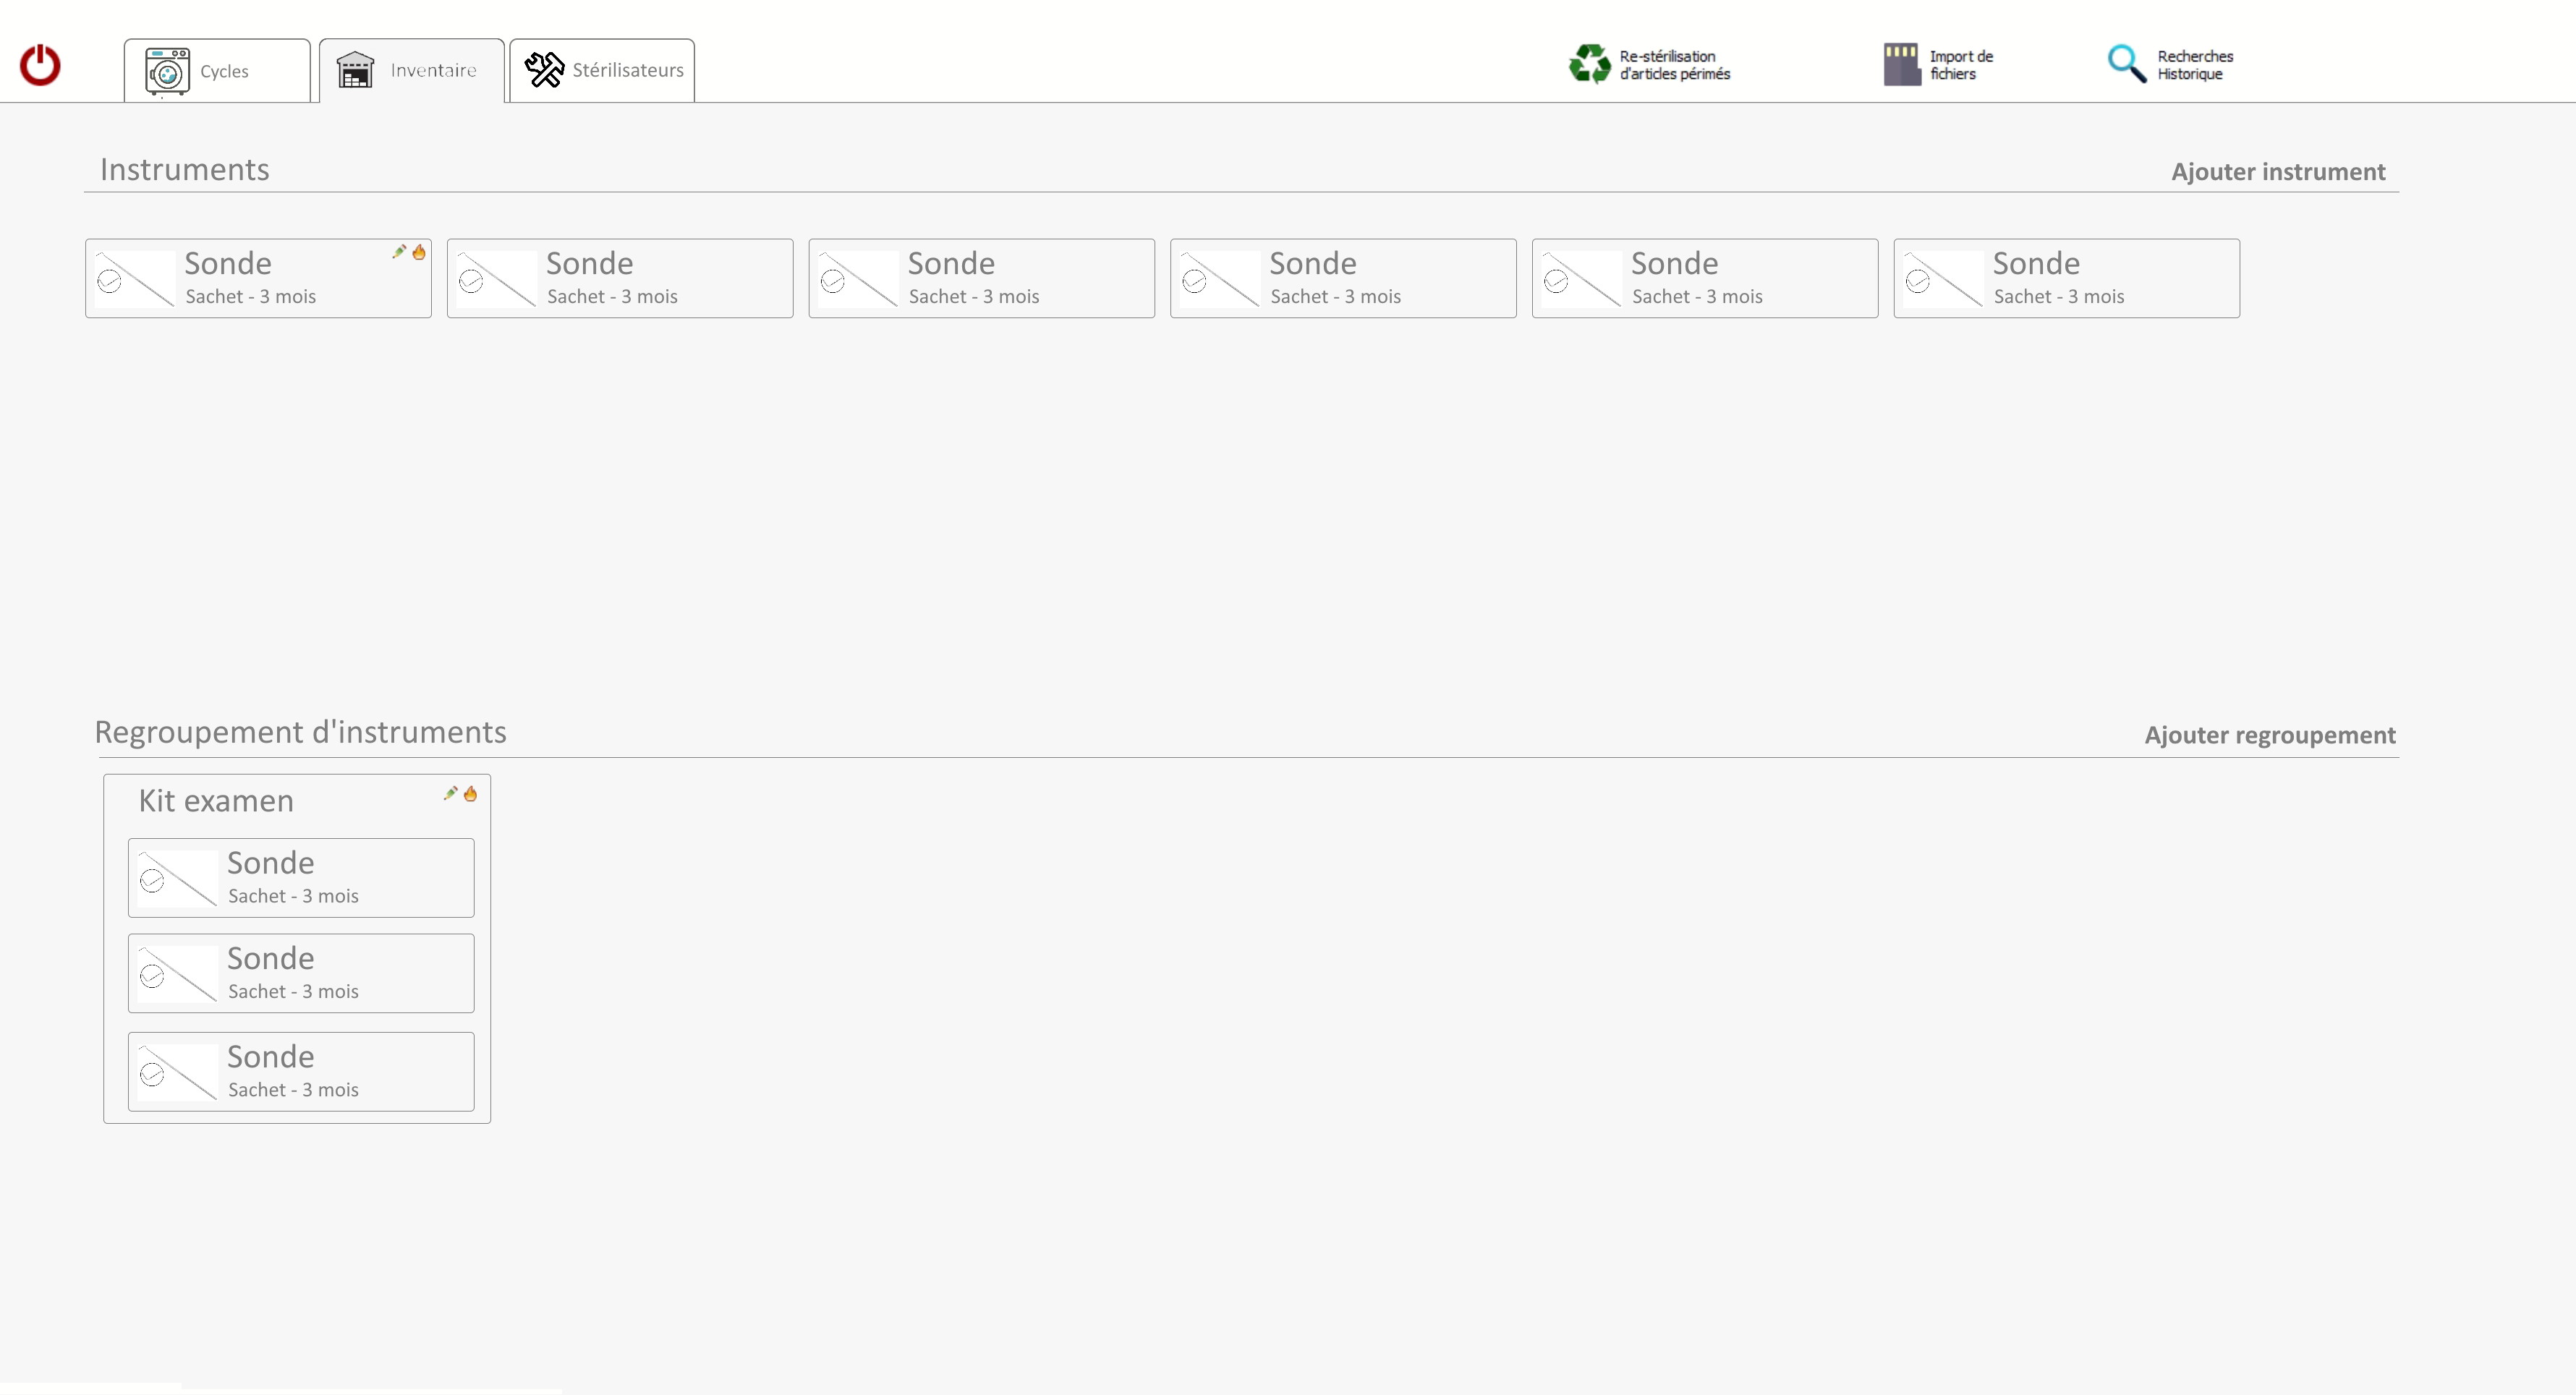
Task: Select the second Sonde card in Instruments
Action: tap(620, 278)
